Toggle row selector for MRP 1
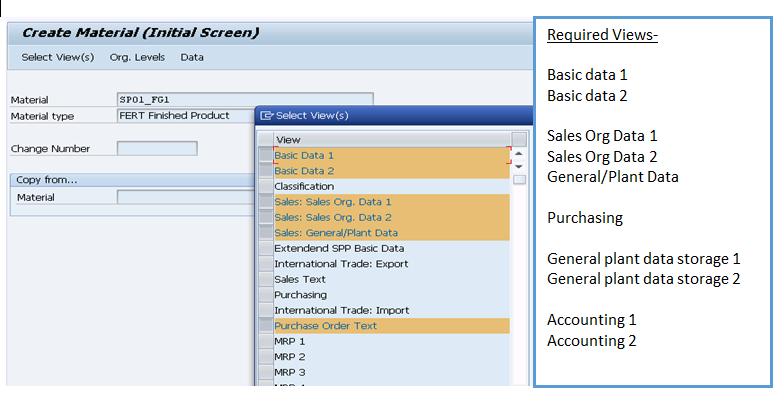This screenshot has height=395, width=779. [266, 341]
